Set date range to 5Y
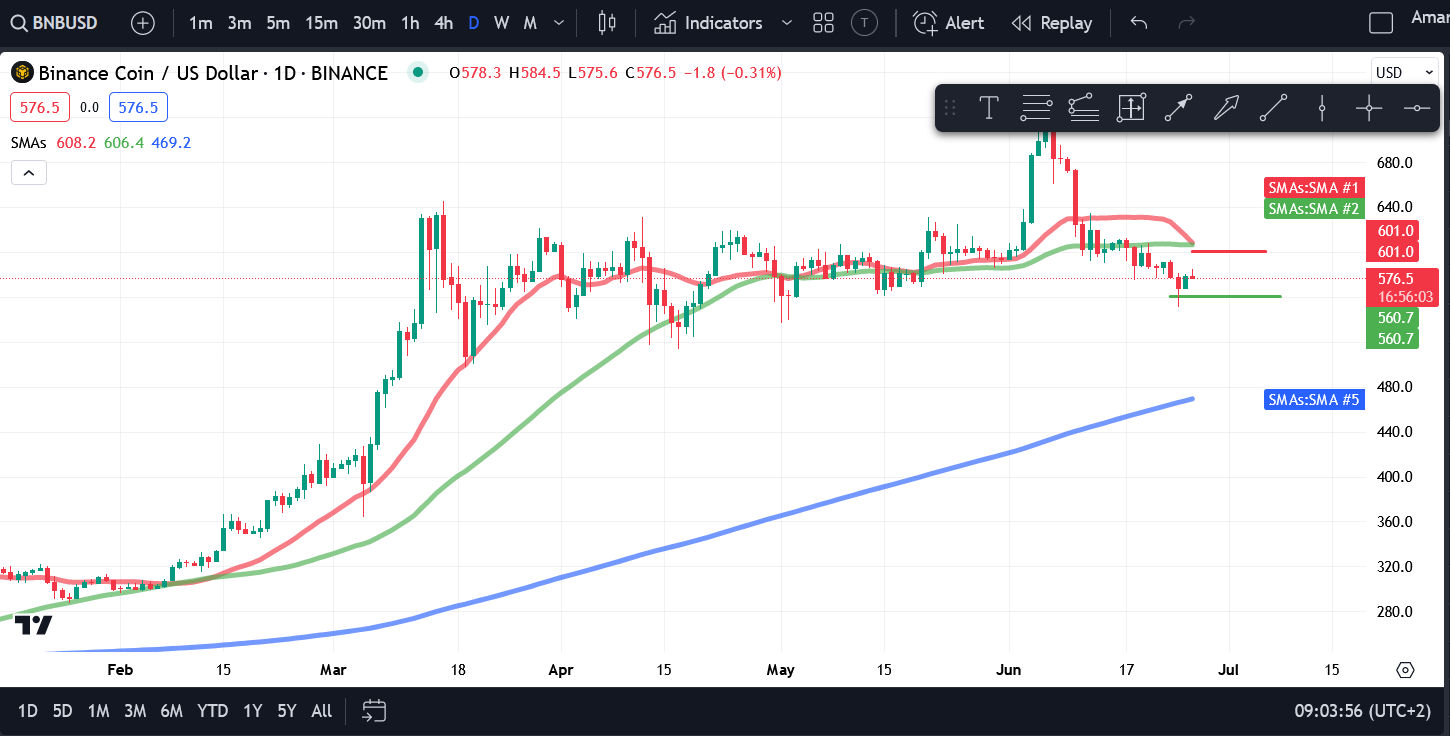The width and height of the screenshot is (1450, 736). [287, 711]
